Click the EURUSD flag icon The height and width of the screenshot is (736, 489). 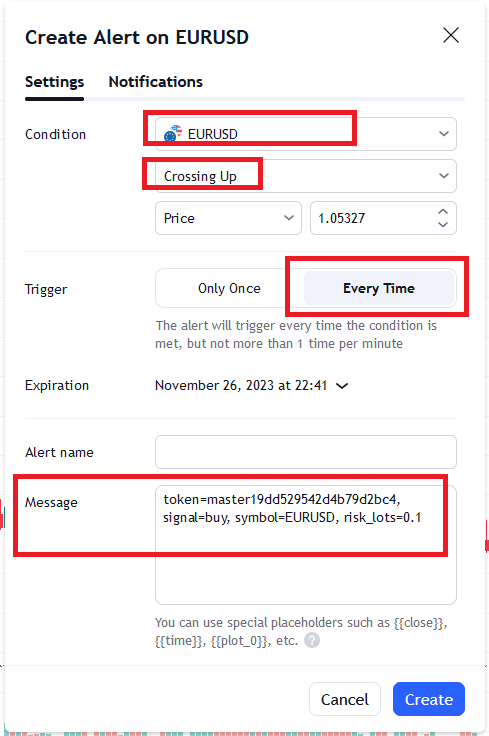point(172,134)
